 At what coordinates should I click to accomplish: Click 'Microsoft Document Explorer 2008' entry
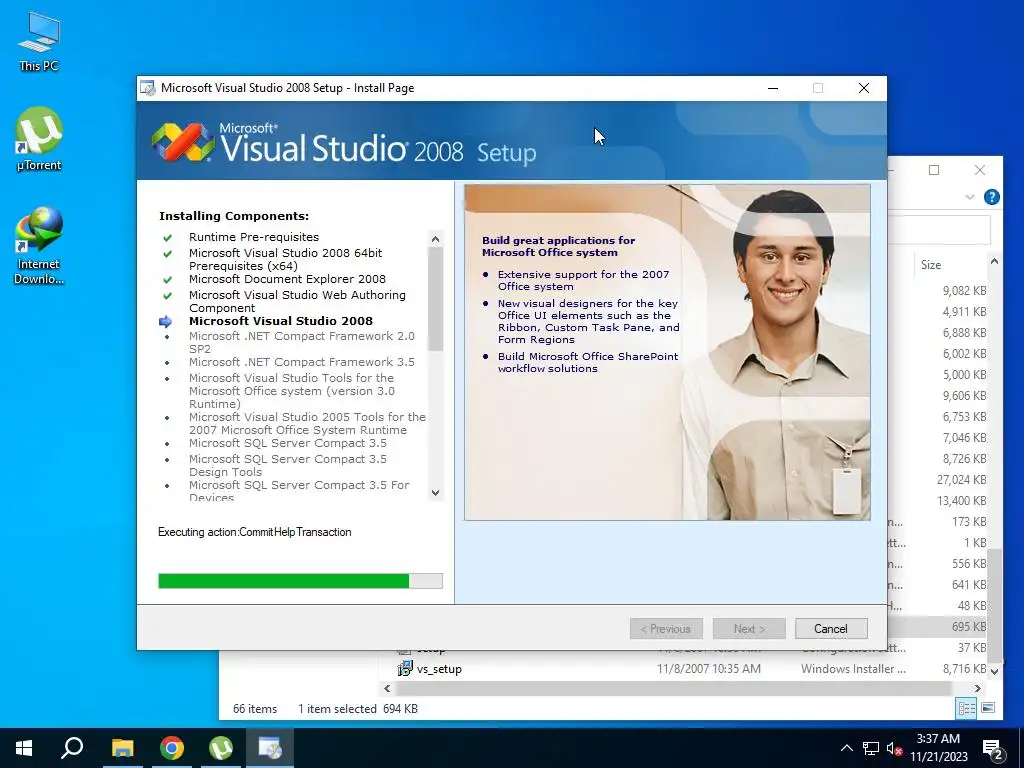click(287, 279)
